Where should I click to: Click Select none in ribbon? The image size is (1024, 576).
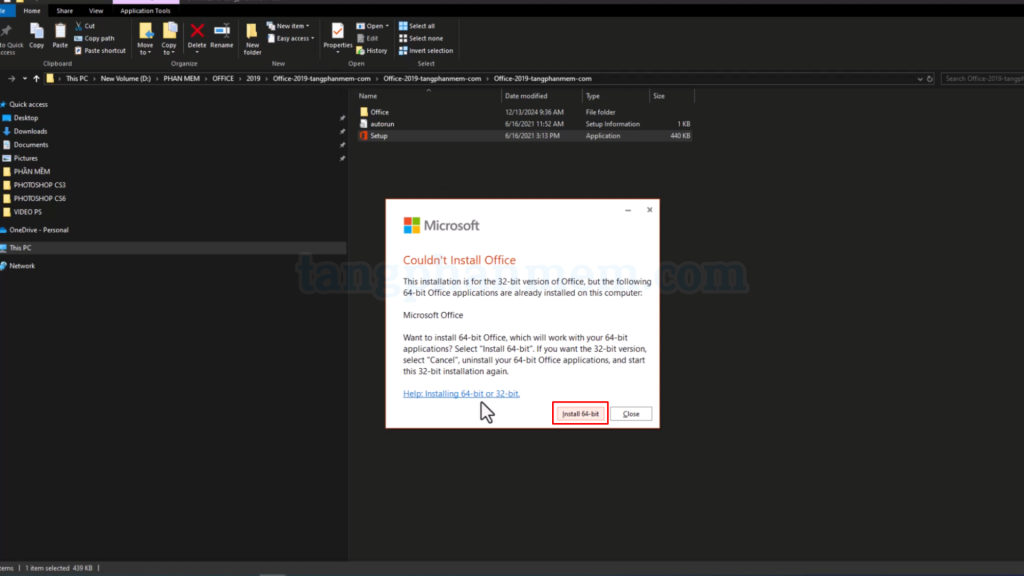pyautogui.click(x=421, y=39)
